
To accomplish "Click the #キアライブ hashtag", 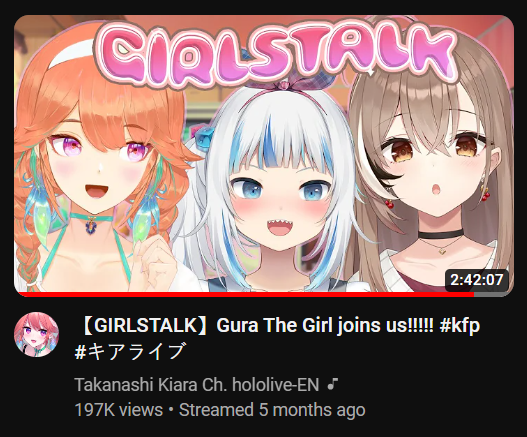I will (x=129, y=351).
